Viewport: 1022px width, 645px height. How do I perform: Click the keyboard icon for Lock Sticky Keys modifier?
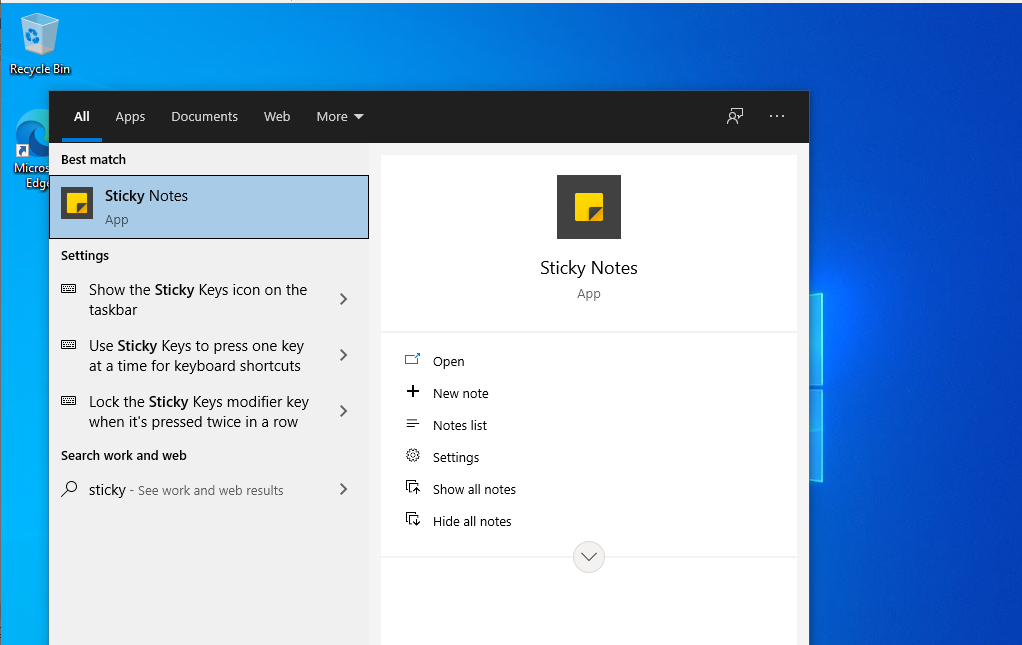coord(68,401)
